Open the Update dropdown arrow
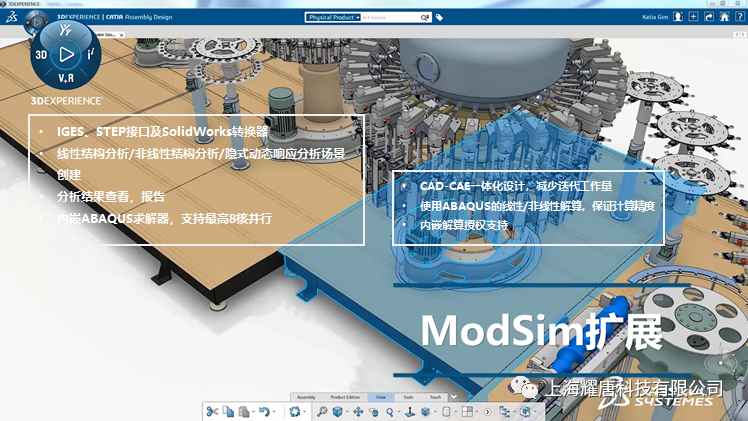The image size is (748, 421). [x=304, y=412]
